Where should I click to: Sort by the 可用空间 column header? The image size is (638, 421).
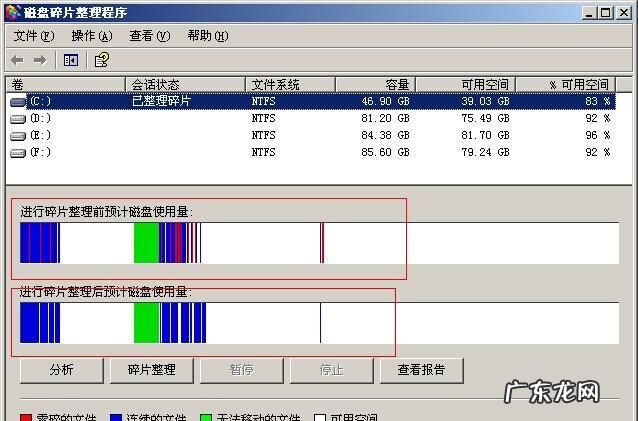coord(466,85)
